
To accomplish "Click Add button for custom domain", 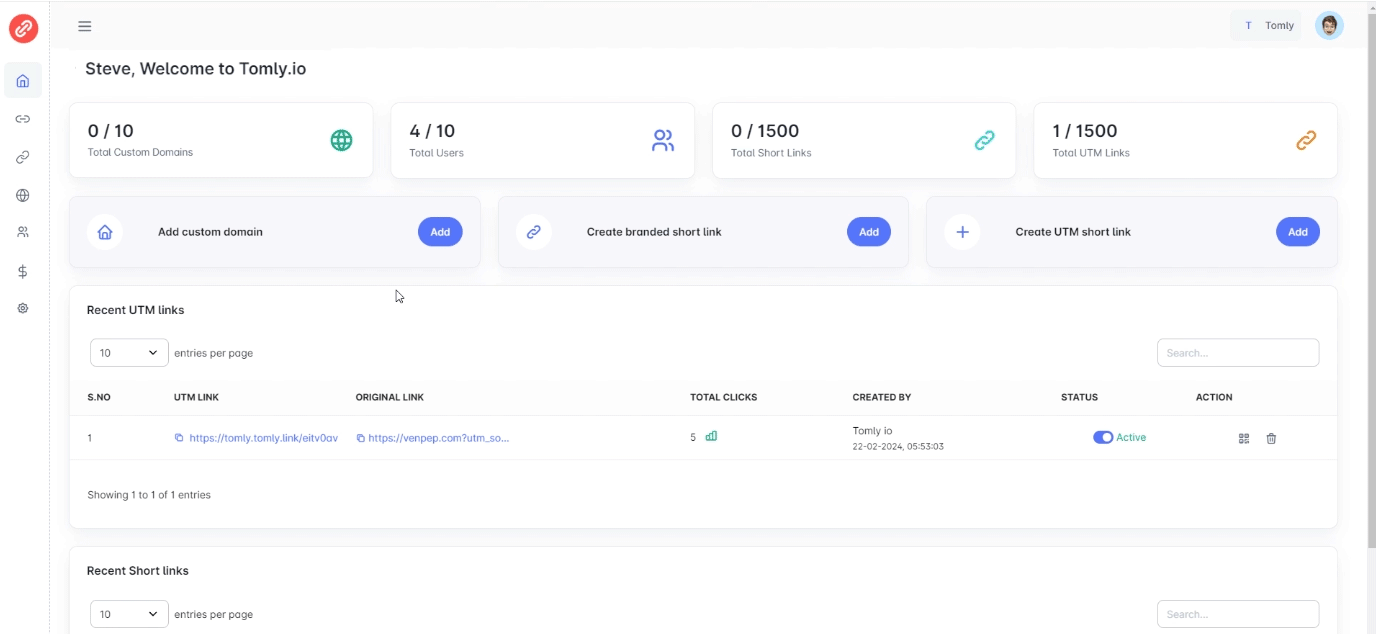I will click(x=440, y=232).
